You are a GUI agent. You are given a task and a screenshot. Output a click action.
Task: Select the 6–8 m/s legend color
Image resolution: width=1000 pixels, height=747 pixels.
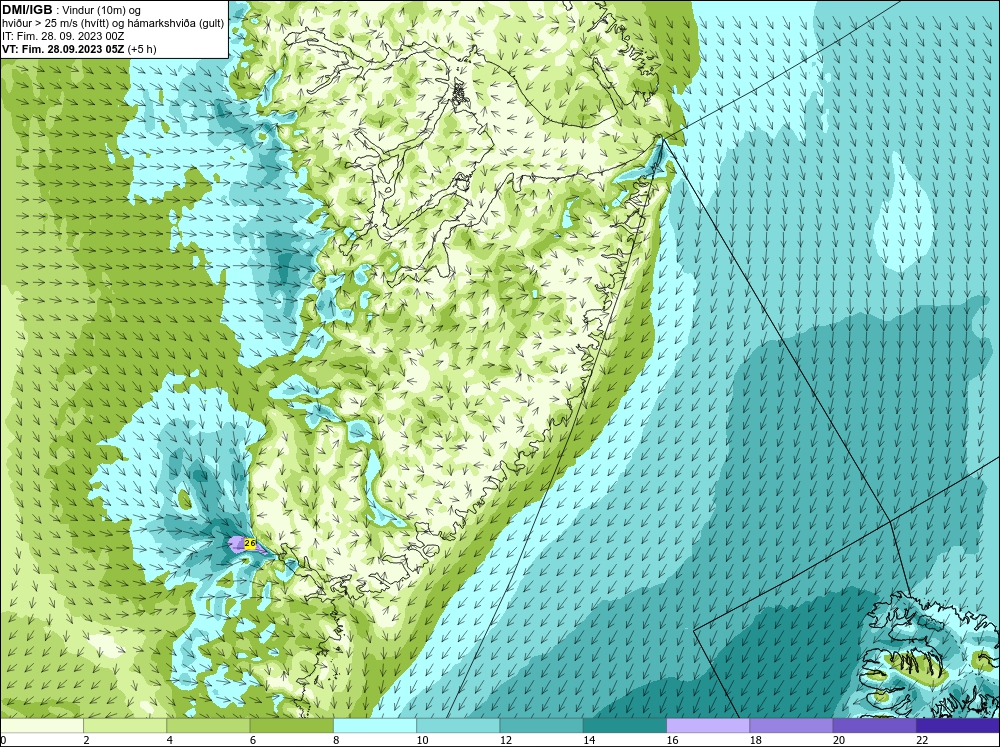tap(291, 726)
